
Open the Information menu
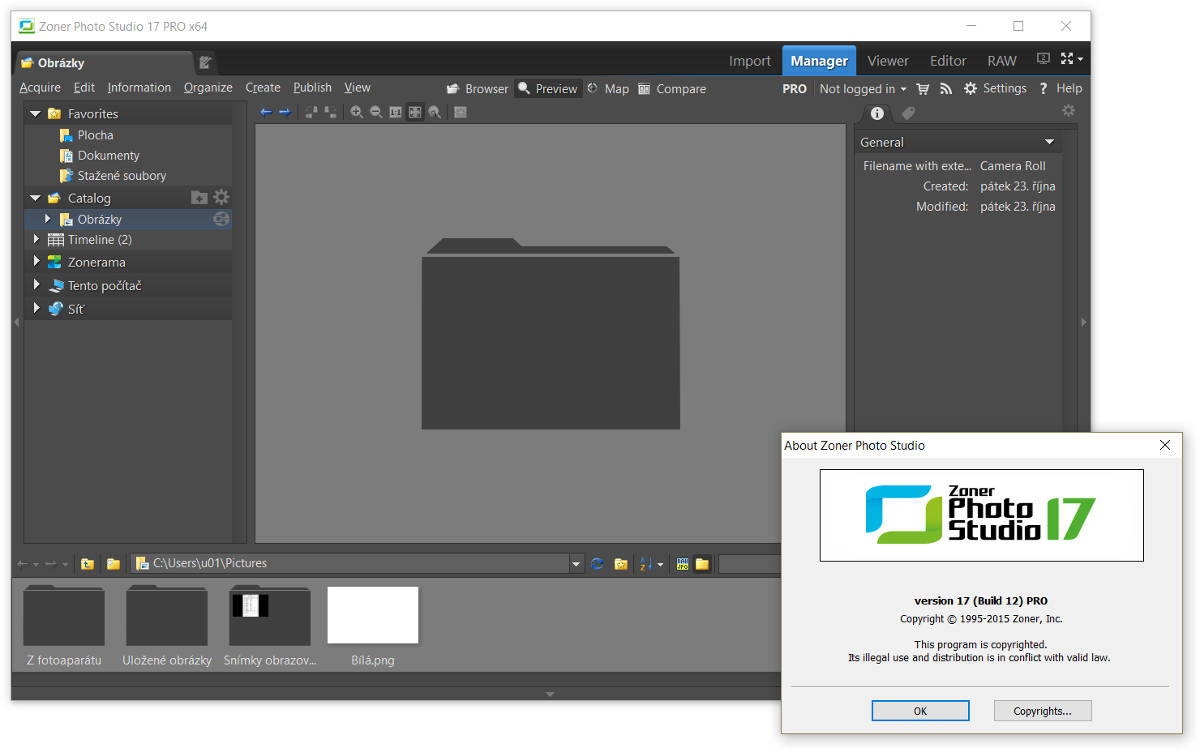[x=139, y=87]
